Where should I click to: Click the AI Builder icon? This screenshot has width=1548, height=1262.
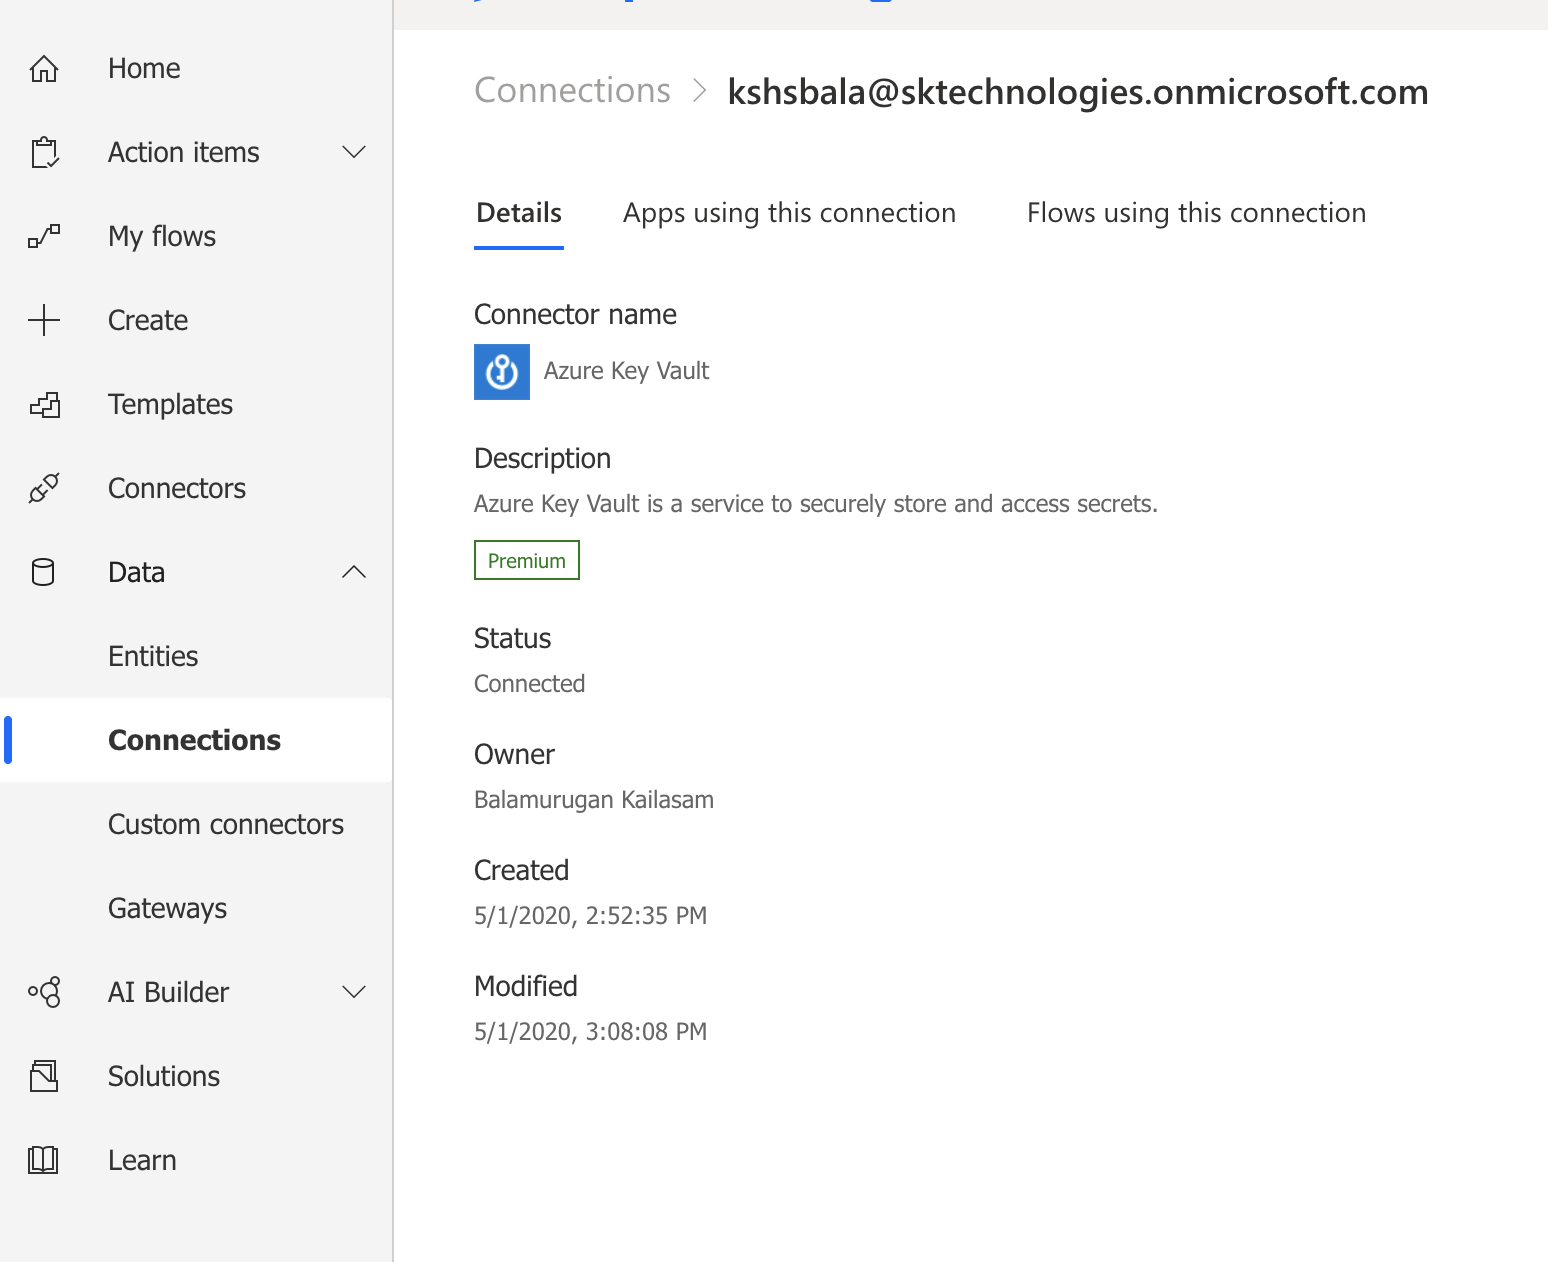tap(44, 992)
